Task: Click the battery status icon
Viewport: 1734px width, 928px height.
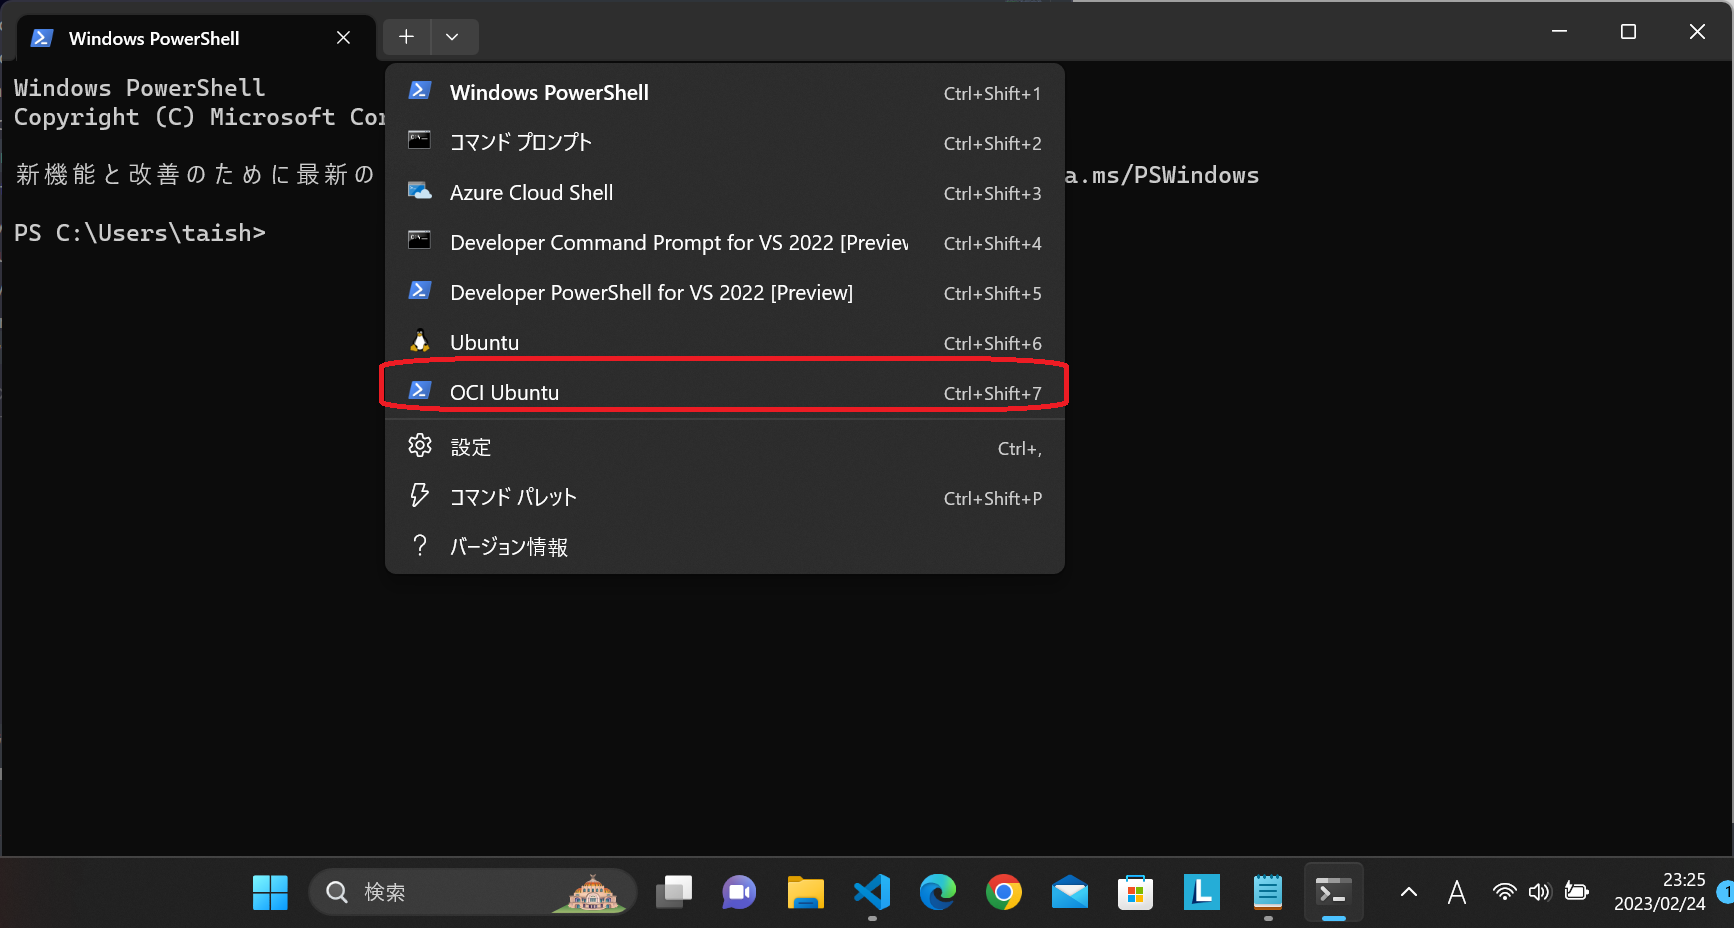Action: coord(1577,891)
